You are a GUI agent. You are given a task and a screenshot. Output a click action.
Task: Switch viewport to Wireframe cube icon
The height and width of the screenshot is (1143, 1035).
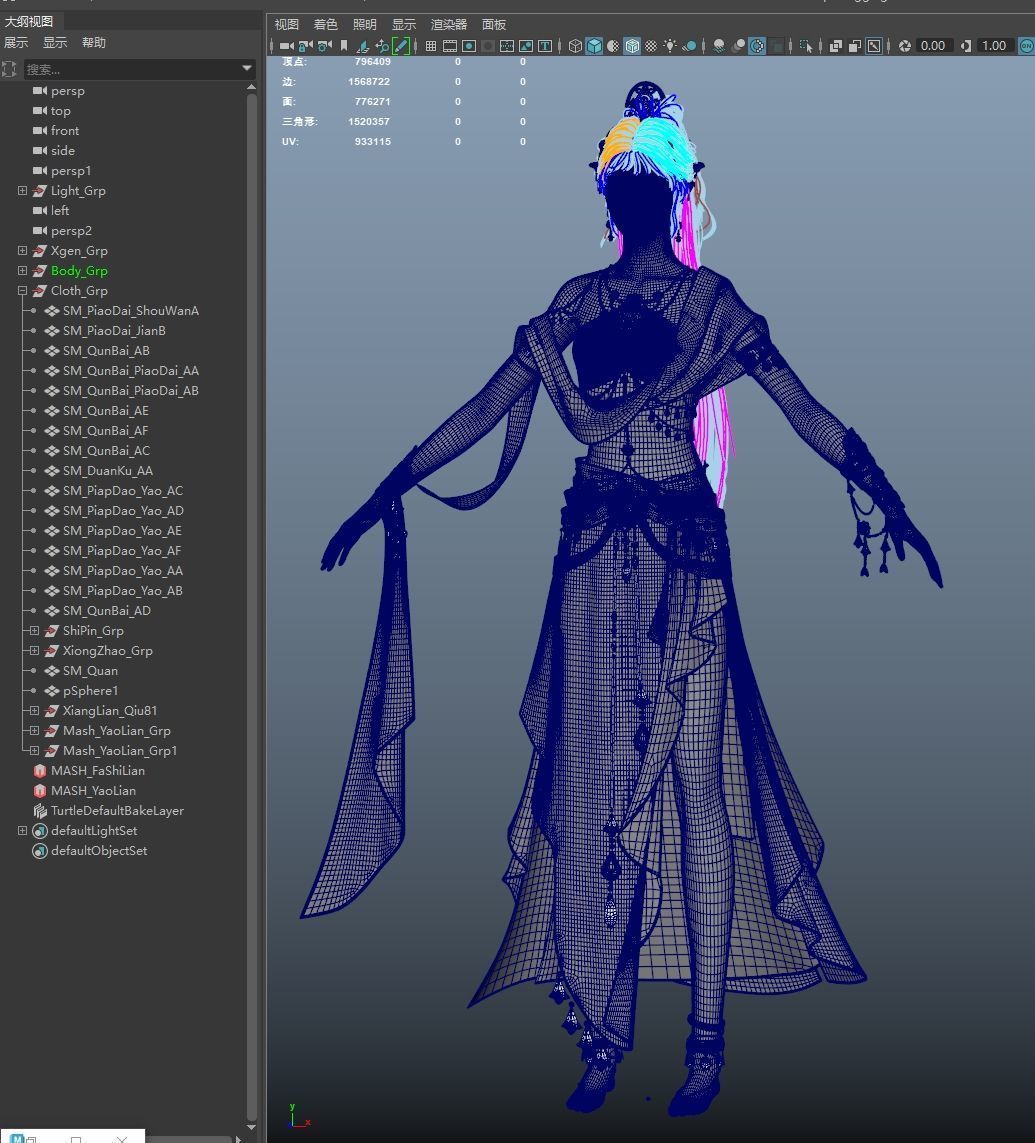click(575, 46)
